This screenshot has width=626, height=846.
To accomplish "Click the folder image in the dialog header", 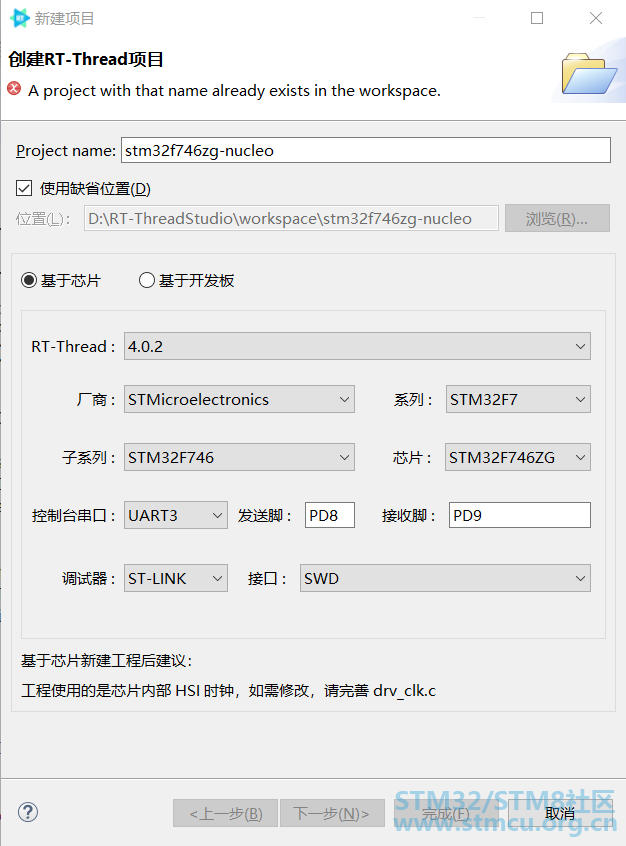I will click(589, 73).
